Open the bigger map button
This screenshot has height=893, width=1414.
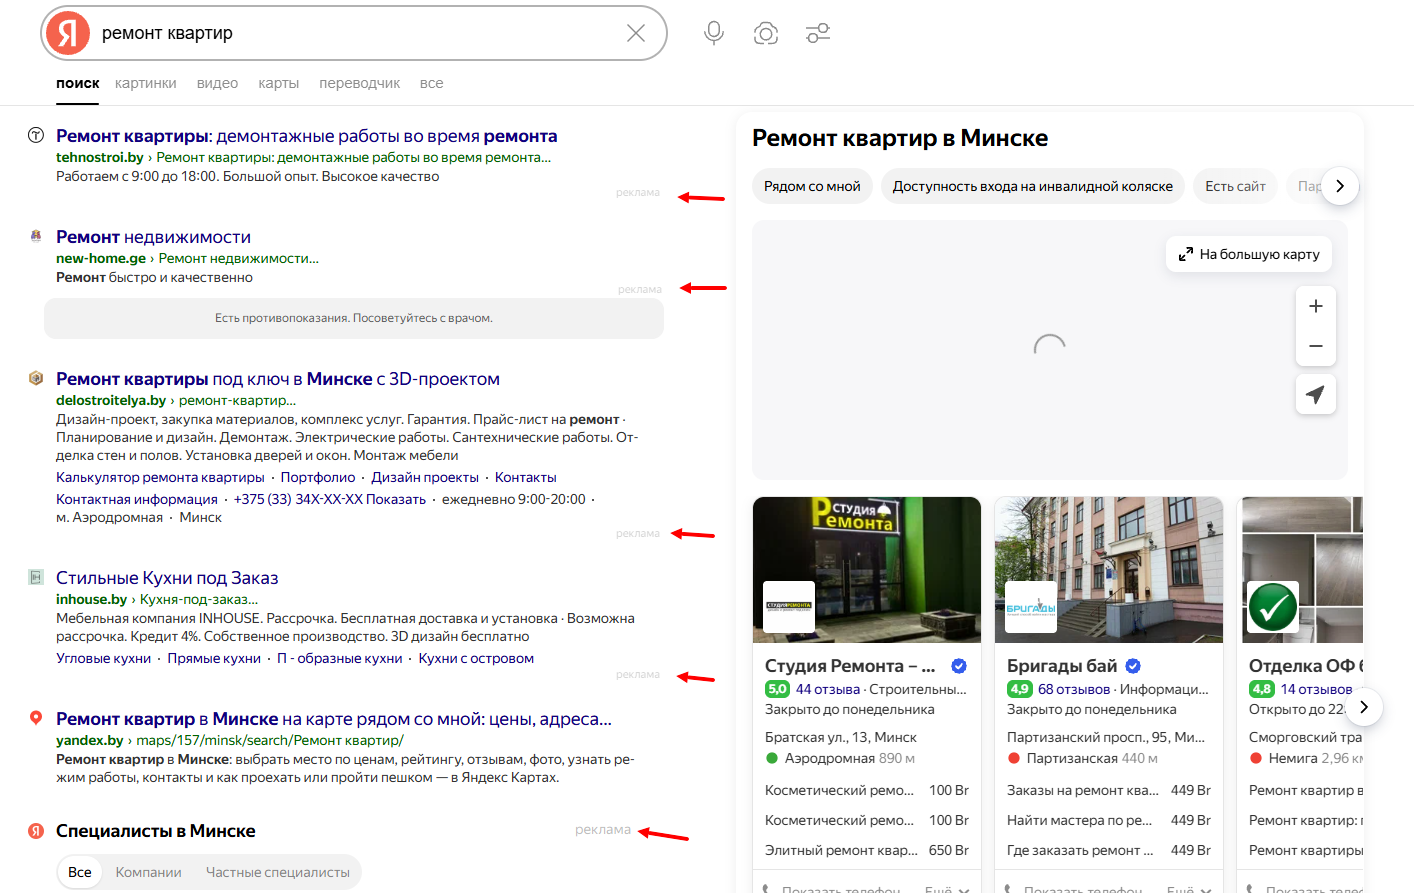click(1249, 254)
